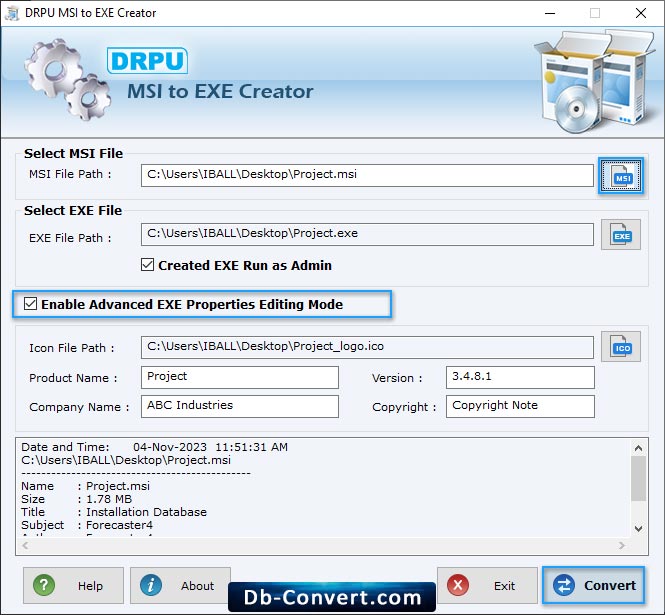Browse for MSI file with MSI icon button
This screenshot has height=615, width=665.
(x=620, y=176)
